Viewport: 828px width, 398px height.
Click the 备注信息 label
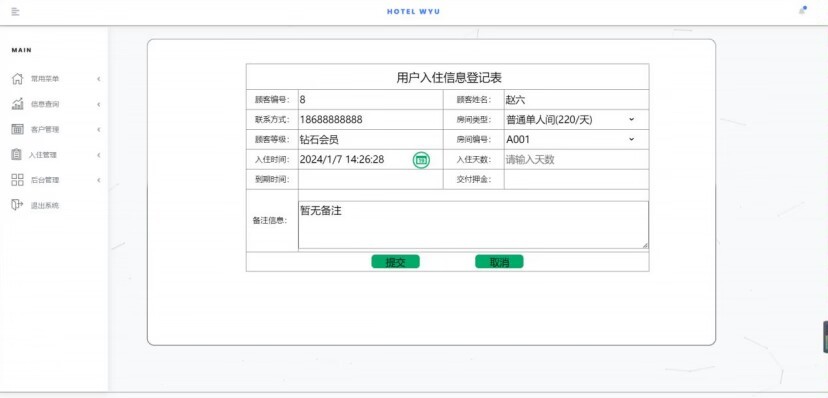(269, 221)
